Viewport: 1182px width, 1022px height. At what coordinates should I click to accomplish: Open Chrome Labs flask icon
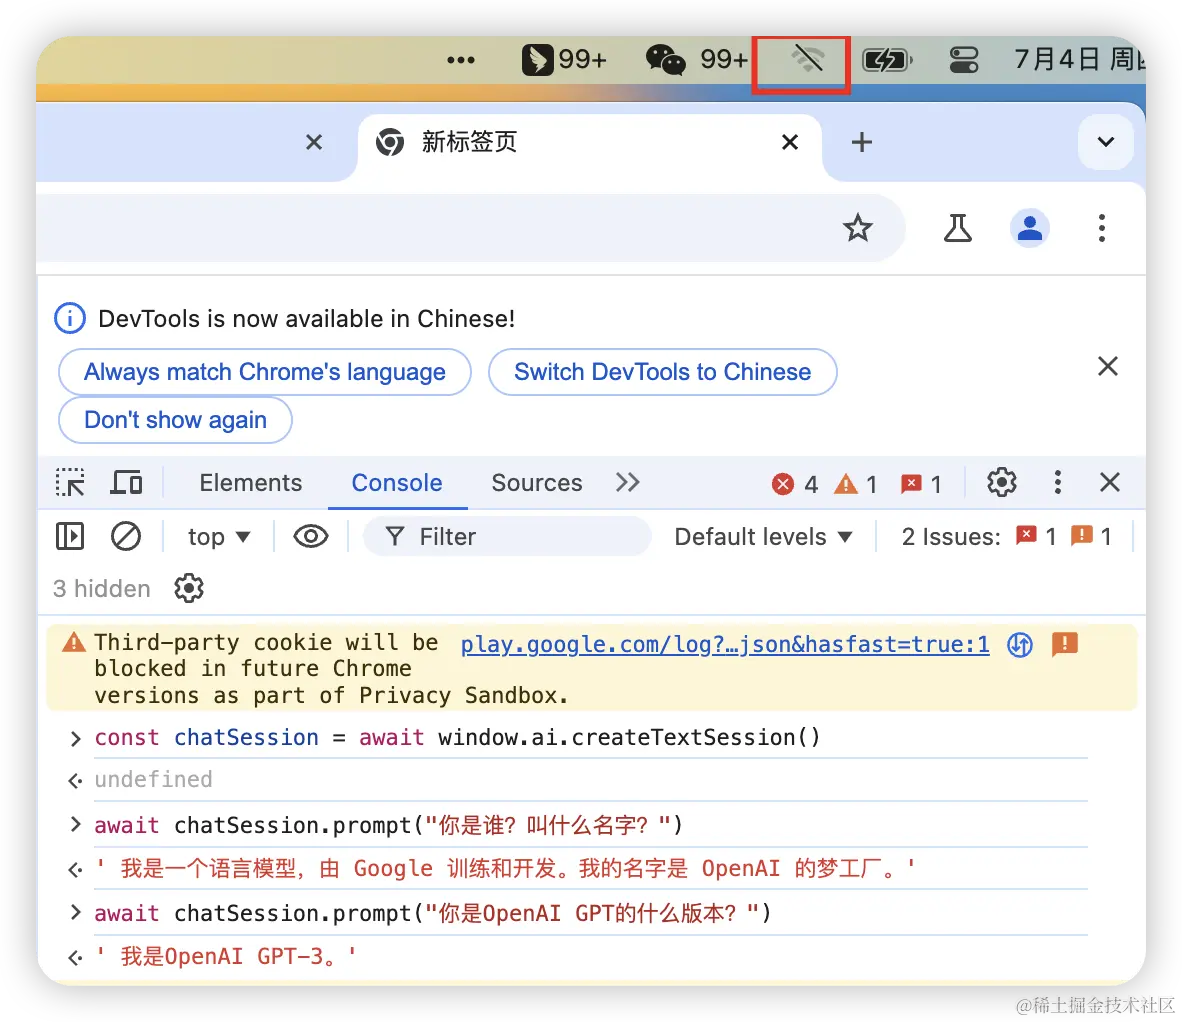(x=957, y=228)
